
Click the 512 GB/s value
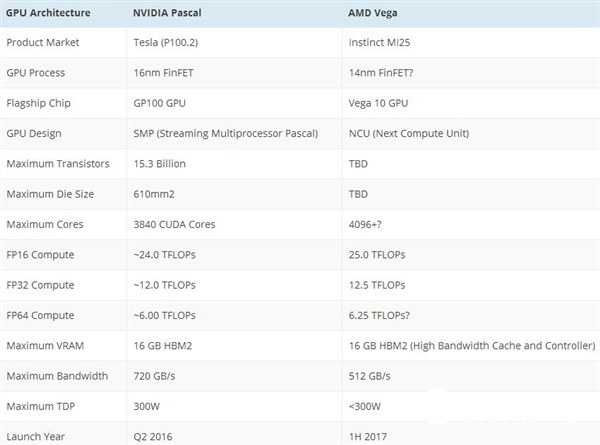(x=369, y=376)
